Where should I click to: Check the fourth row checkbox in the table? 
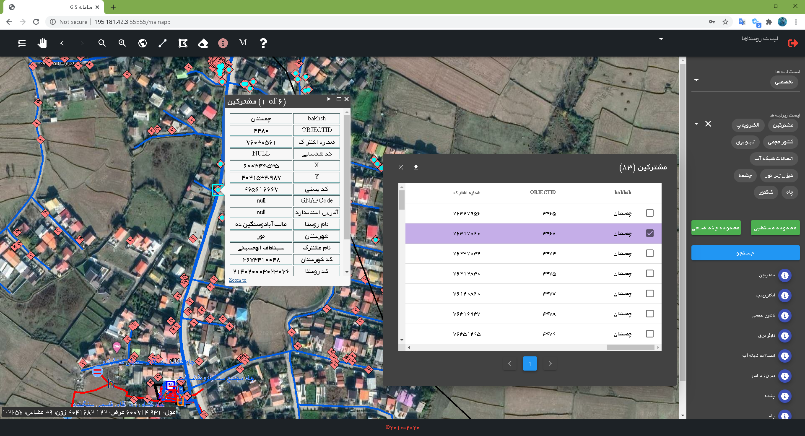pos(649,273)
